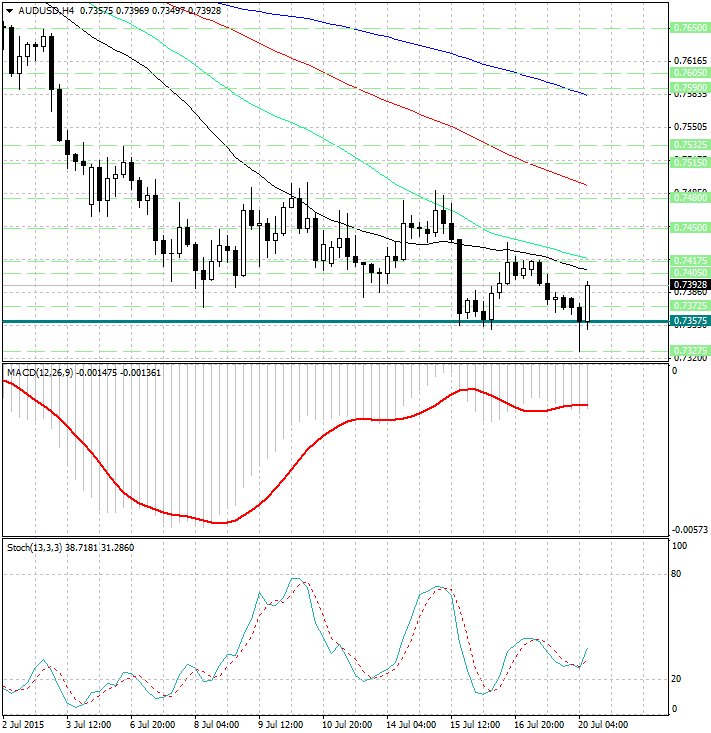The image size is (711, 733).
Task: Select the 0.73275 price level label
Action: point(690,351)
